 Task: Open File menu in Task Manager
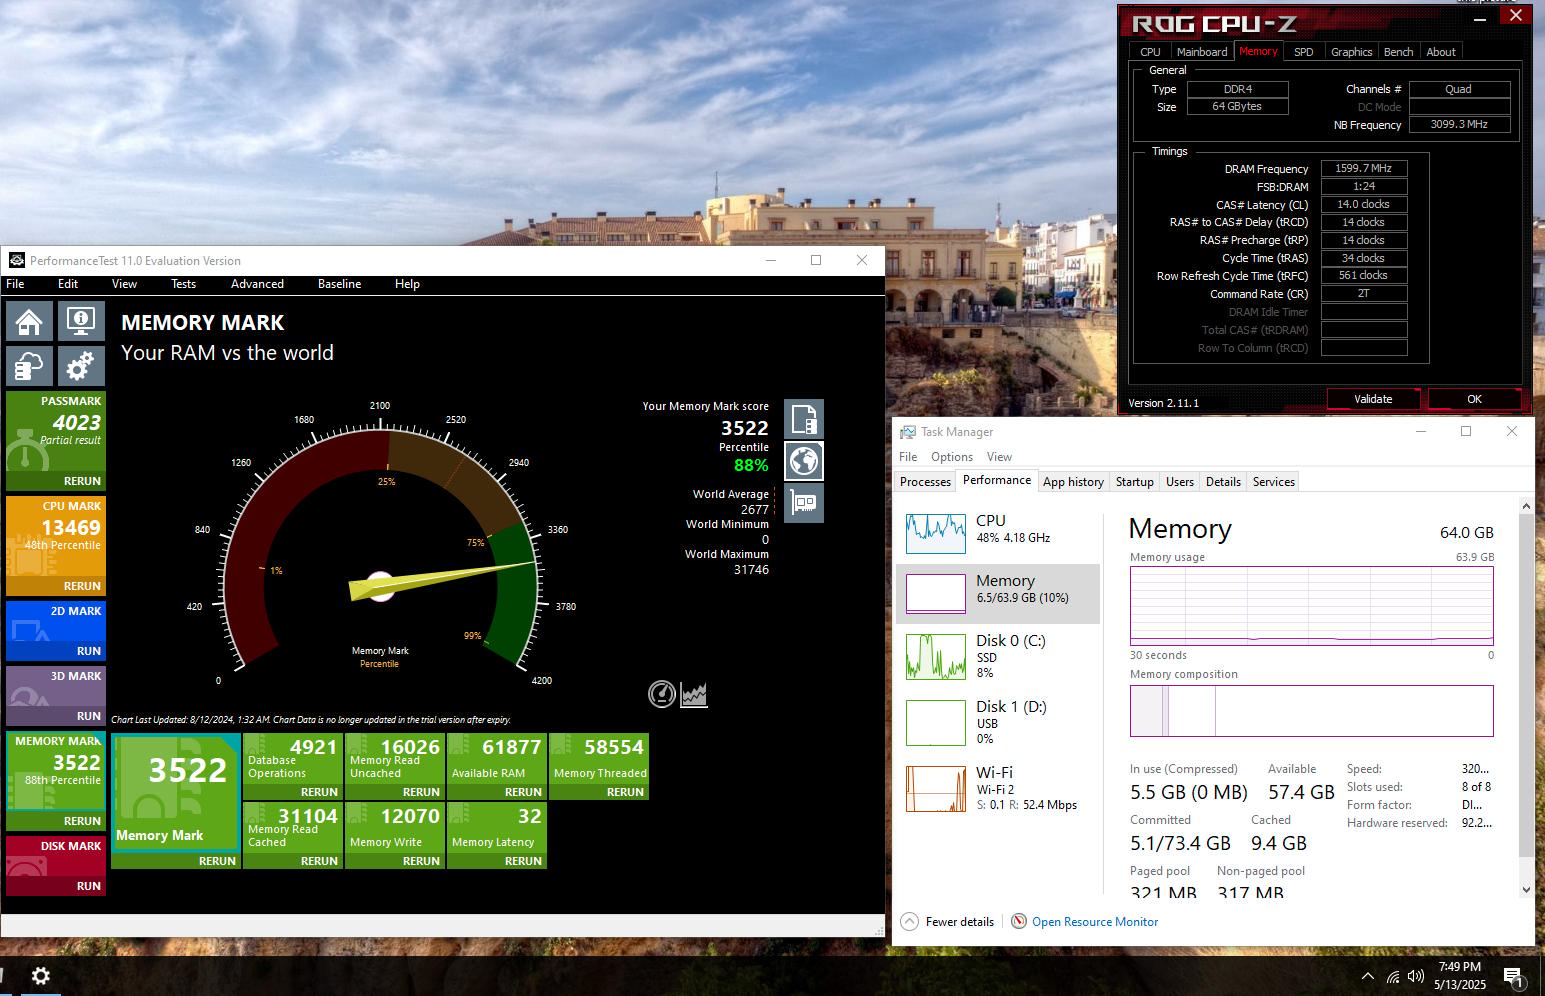(908, 457)
